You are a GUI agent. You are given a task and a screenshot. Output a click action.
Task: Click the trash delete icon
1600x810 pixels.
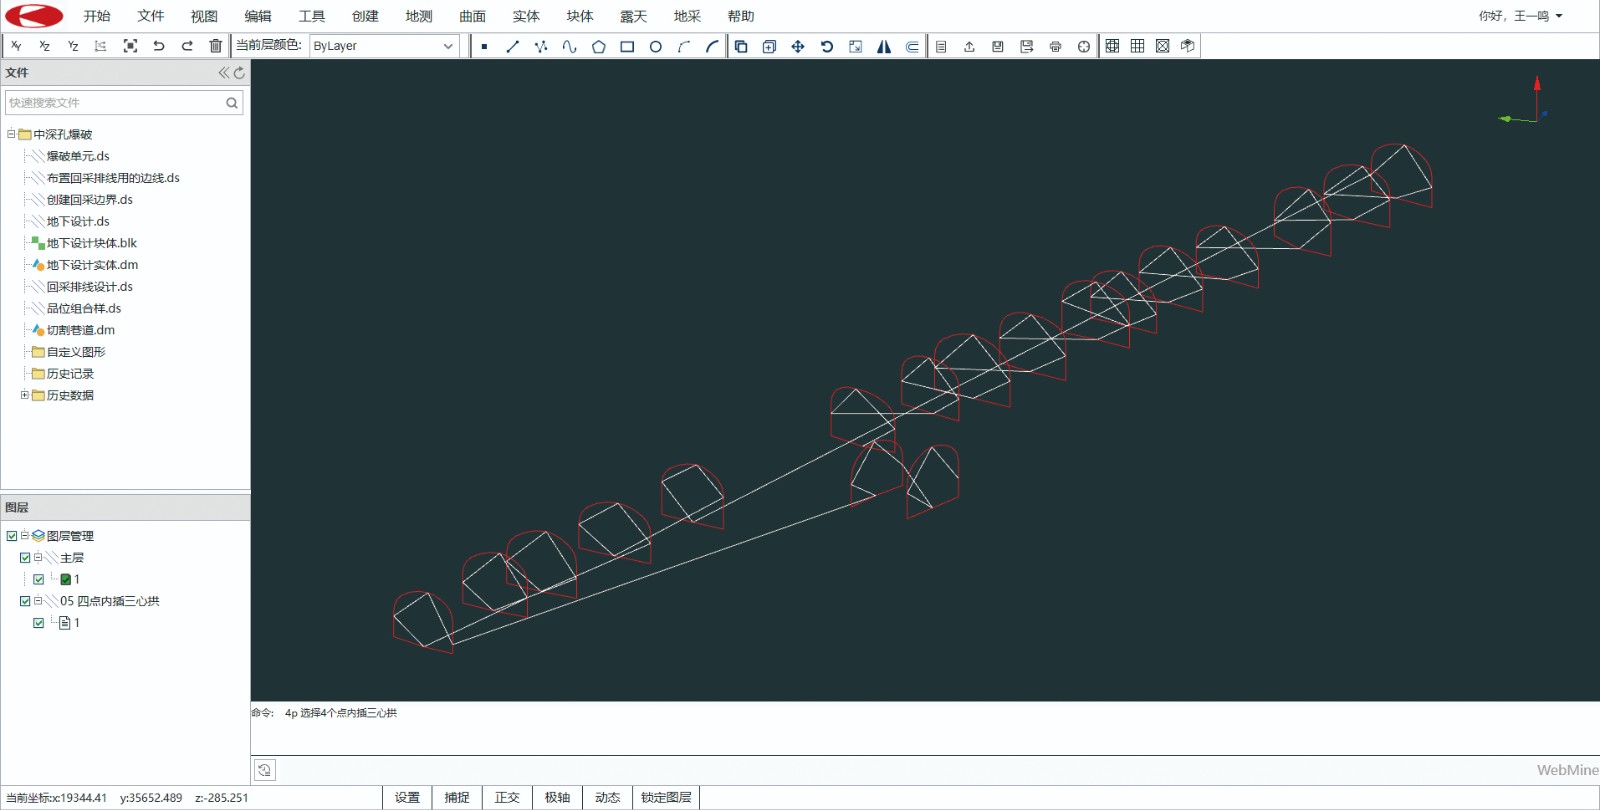point(215,46)
